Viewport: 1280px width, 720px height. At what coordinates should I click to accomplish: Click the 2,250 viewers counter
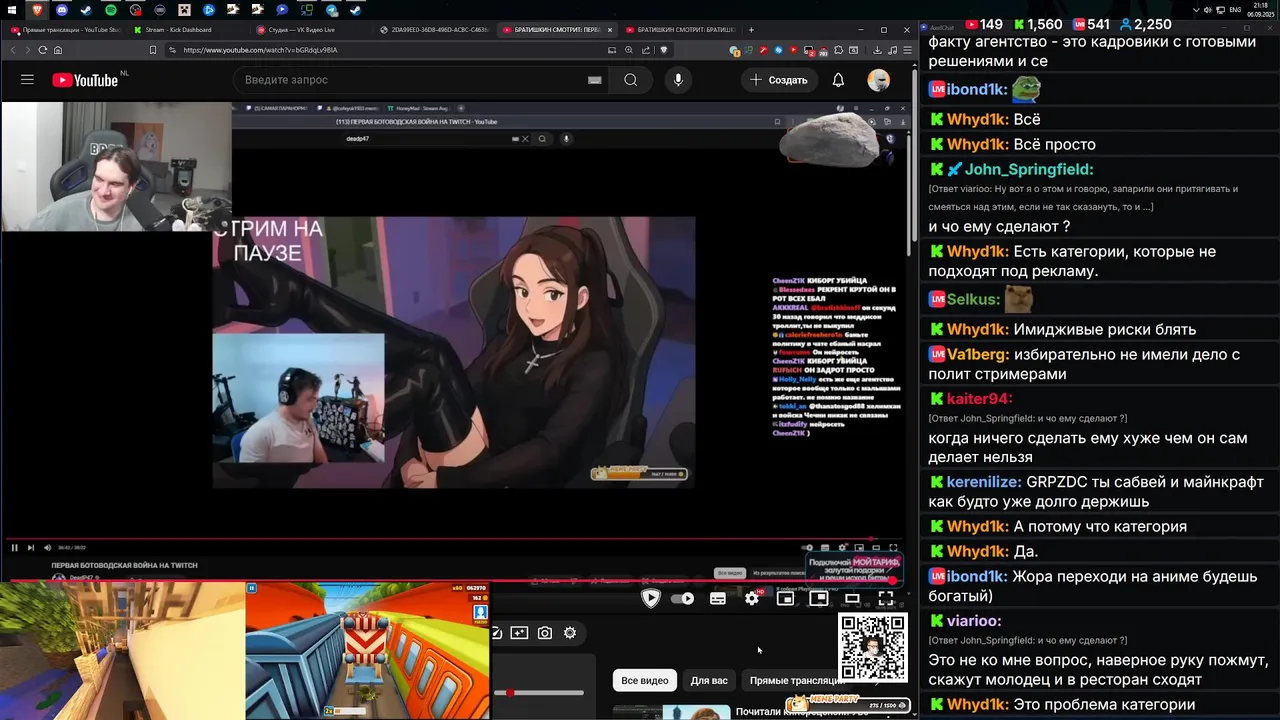(1145, 24)
